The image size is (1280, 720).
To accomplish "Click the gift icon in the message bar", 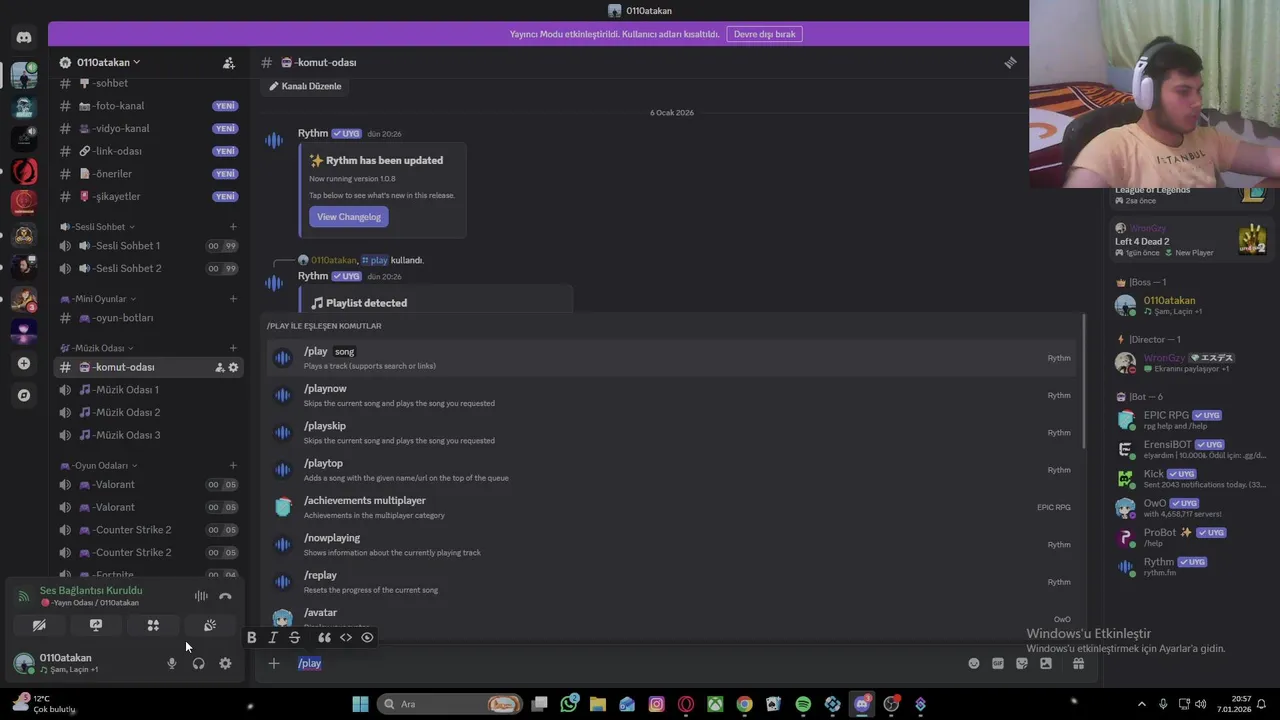I will pos(1078,663).
